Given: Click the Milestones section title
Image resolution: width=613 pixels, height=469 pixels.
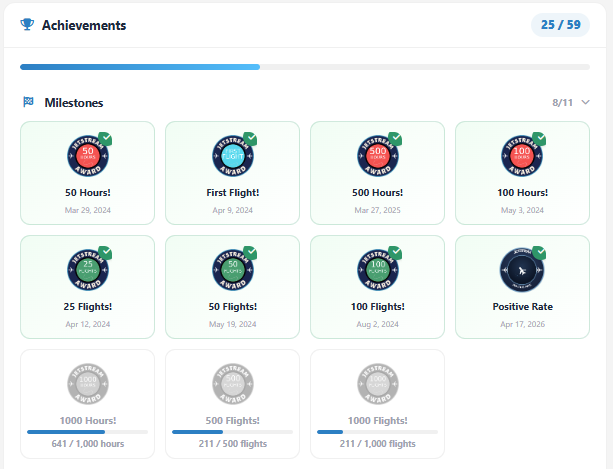Looking at the screenshot, I should (74, 103).
